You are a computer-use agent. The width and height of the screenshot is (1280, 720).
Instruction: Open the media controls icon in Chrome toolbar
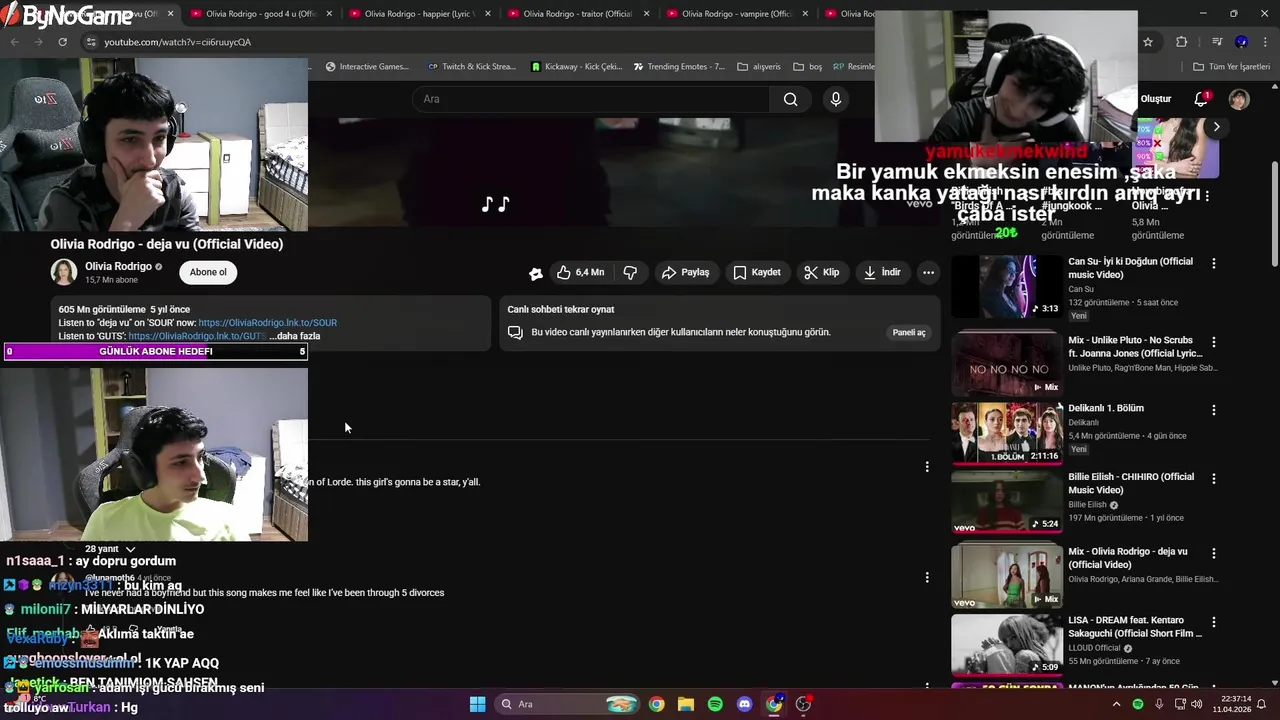click(1217, 42)
